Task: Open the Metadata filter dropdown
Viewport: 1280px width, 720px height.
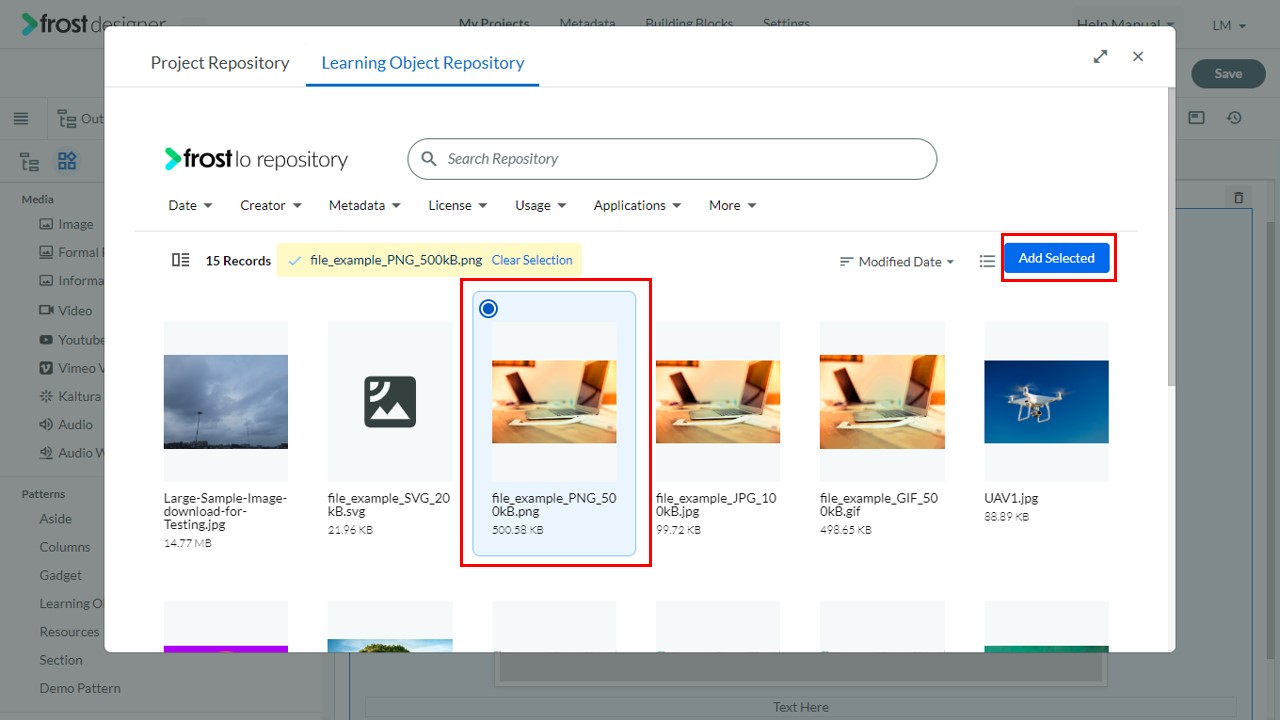Action: click(x=365, y=205)
